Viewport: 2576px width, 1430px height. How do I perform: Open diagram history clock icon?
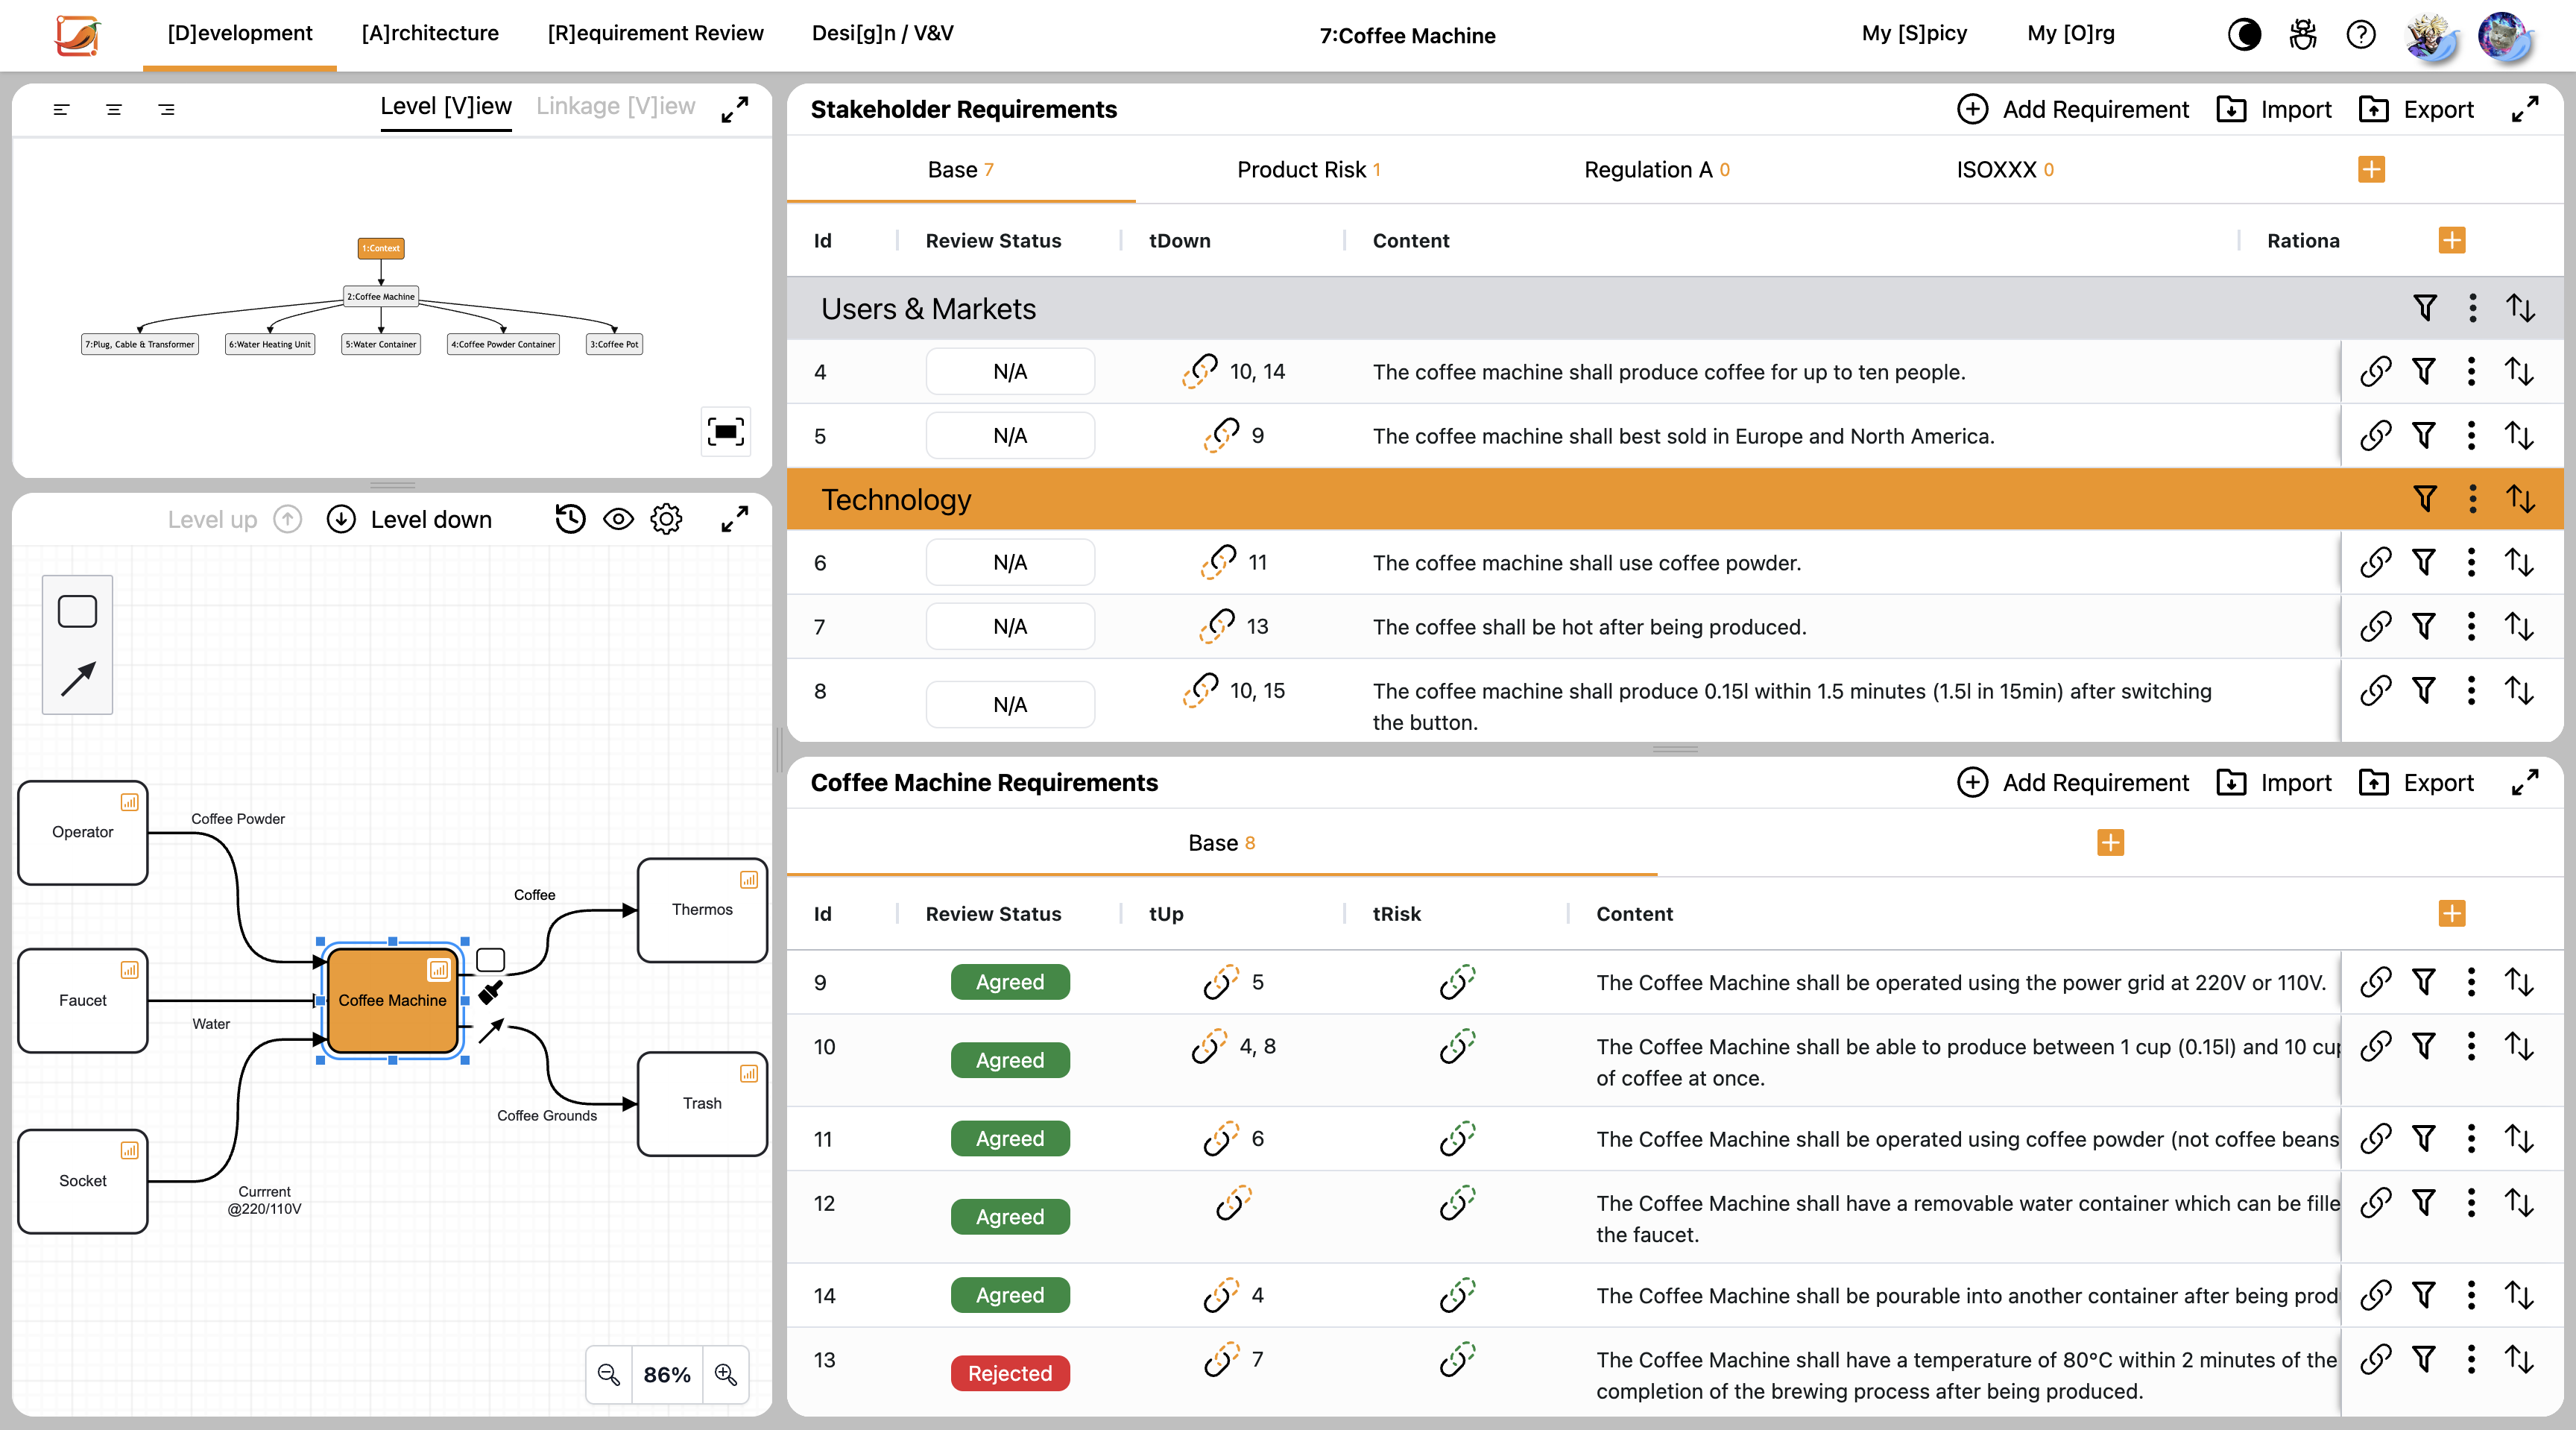(x=570, y=519)
